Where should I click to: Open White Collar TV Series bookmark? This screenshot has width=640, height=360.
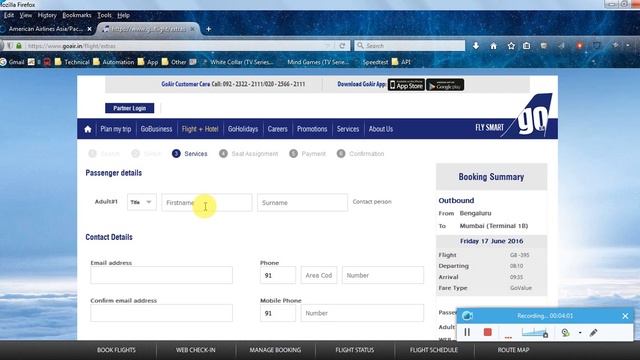[x=238, y=62]
